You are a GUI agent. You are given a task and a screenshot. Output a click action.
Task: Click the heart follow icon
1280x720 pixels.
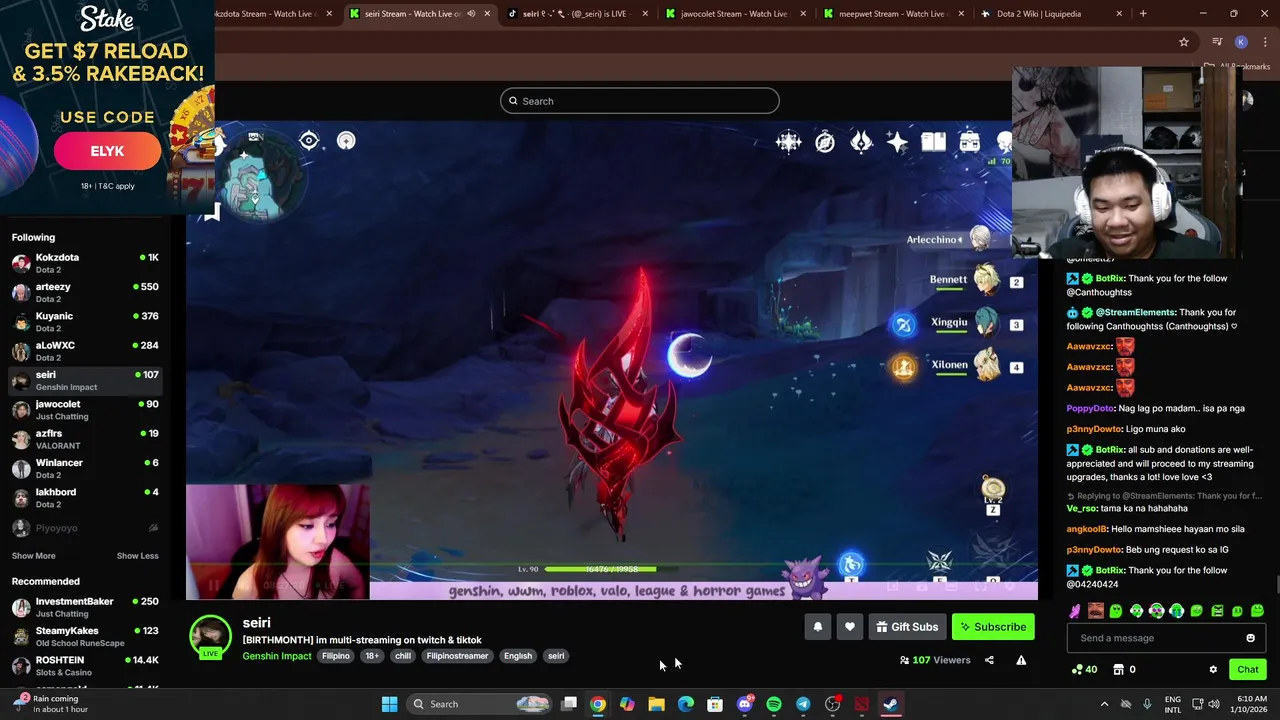tap(849, 627)
